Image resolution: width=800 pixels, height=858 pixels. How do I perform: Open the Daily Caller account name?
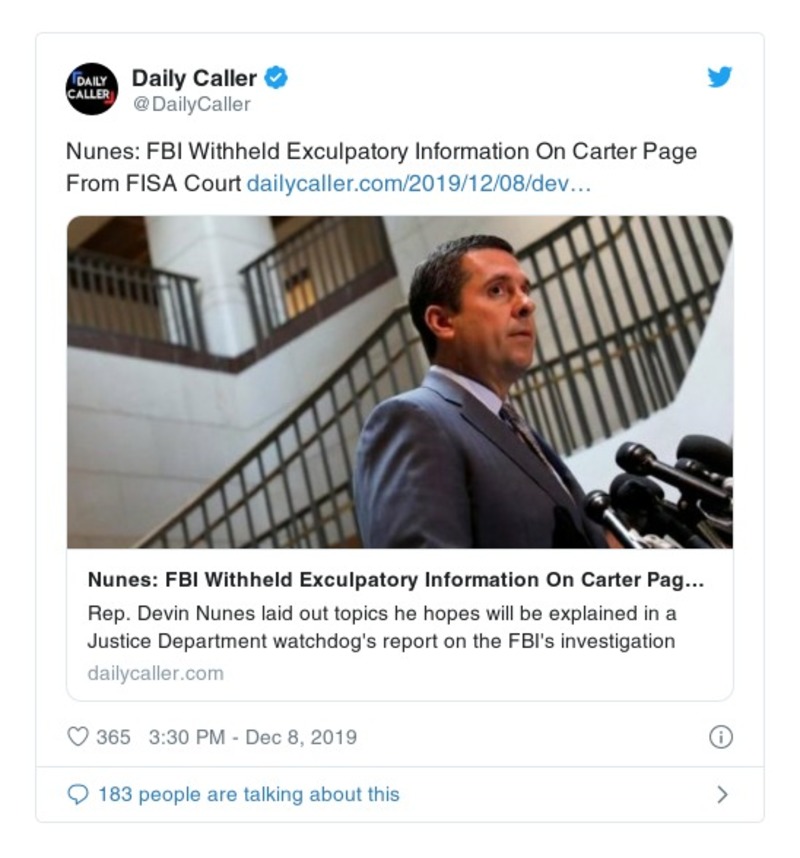pos(194,77)
